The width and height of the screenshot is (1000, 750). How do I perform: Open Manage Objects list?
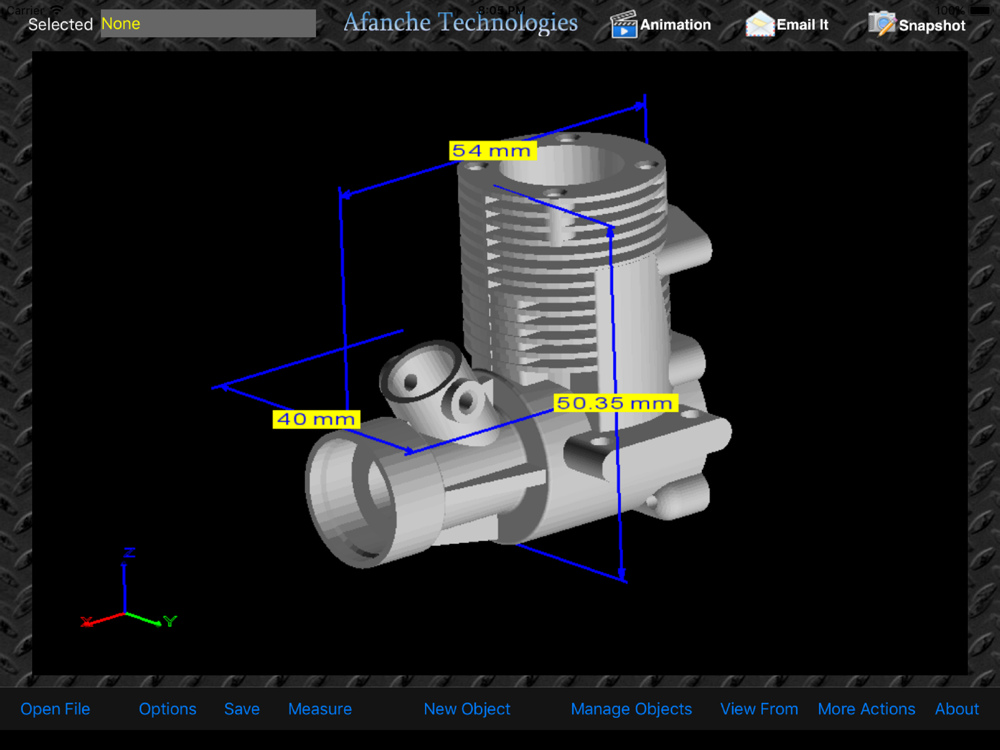pos(631,709)
